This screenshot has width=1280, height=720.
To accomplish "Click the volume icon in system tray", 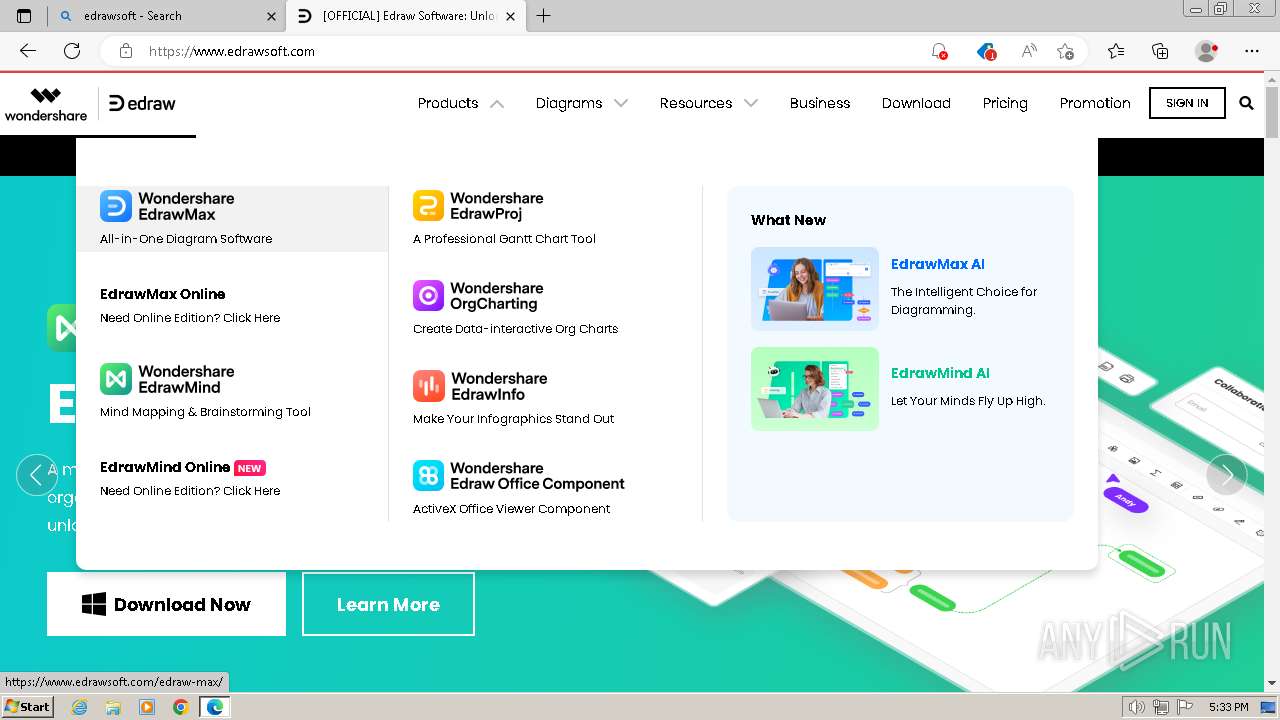I will [1136, 707].
